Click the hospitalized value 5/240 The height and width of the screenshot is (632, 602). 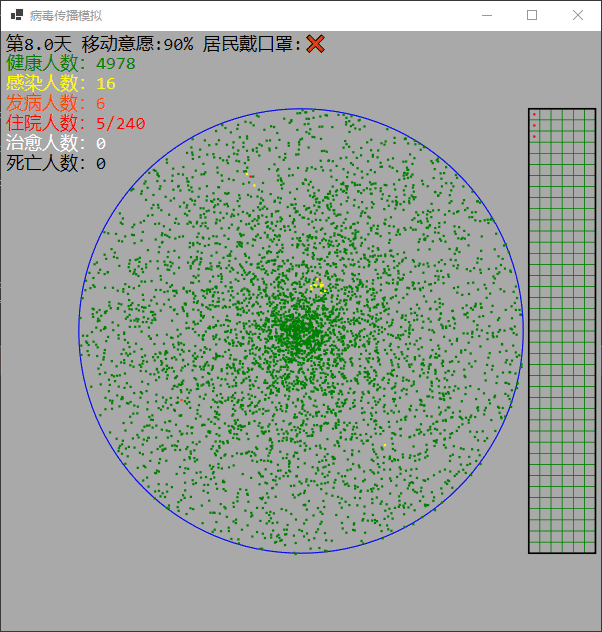121,124
